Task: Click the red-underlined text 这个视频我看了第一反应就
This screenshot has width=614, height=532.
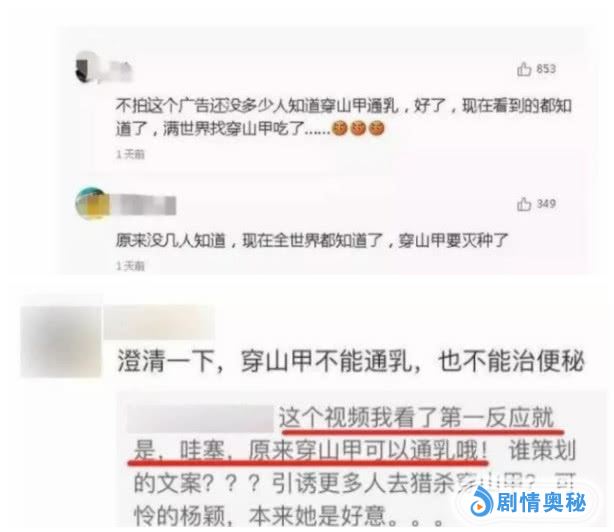Action: point(417,418)
